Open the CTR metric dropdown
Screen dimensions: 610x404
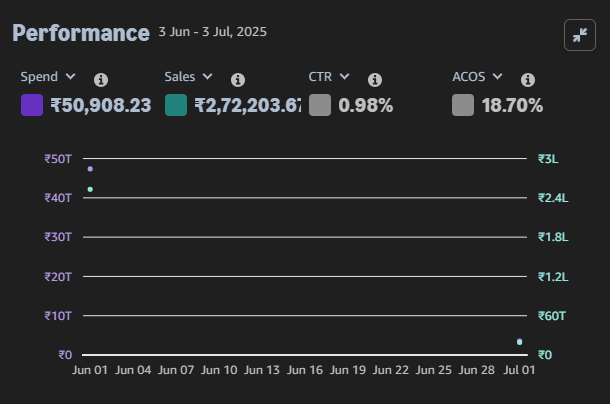pyautogui.click(x=329, y=77)
